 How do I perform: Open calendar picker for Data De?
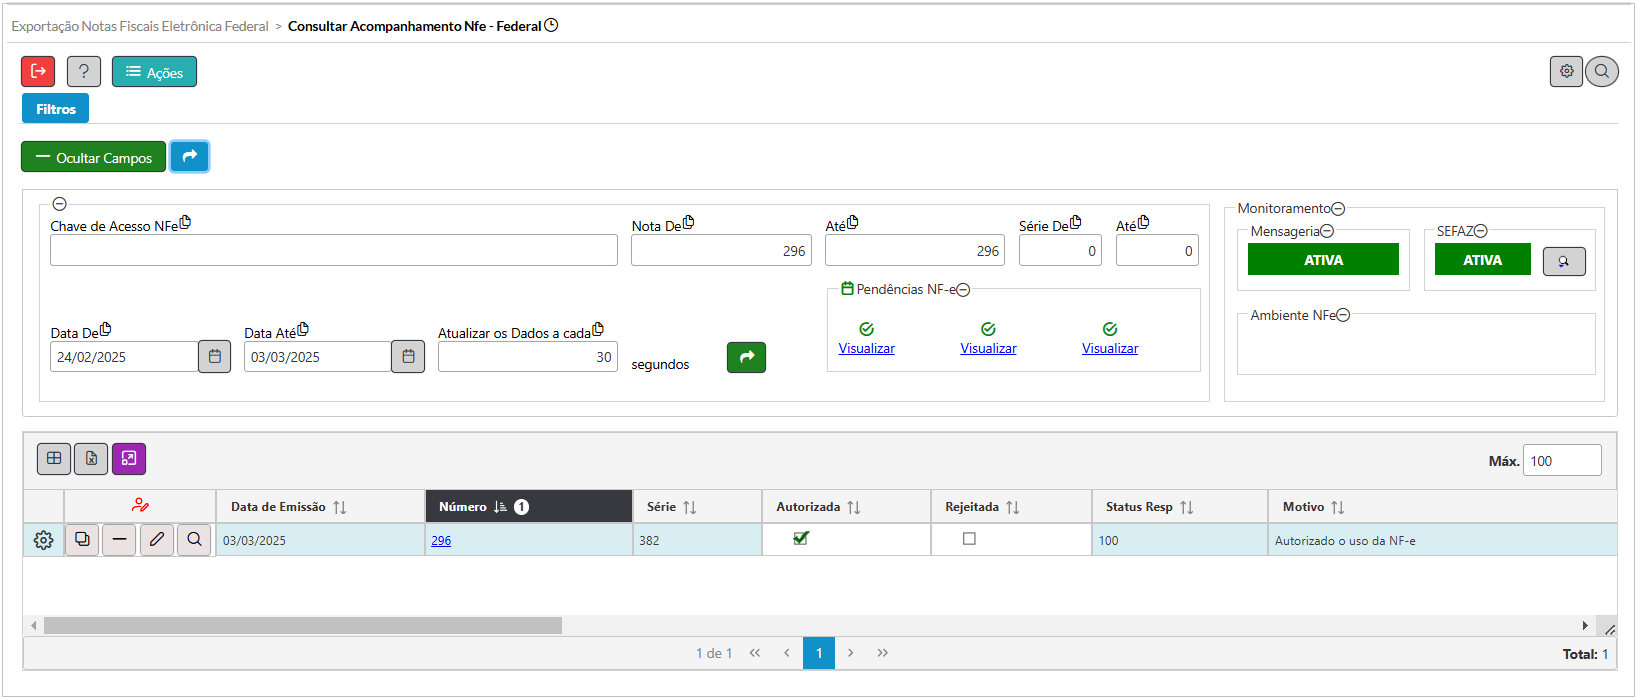[x=214, y=357]
